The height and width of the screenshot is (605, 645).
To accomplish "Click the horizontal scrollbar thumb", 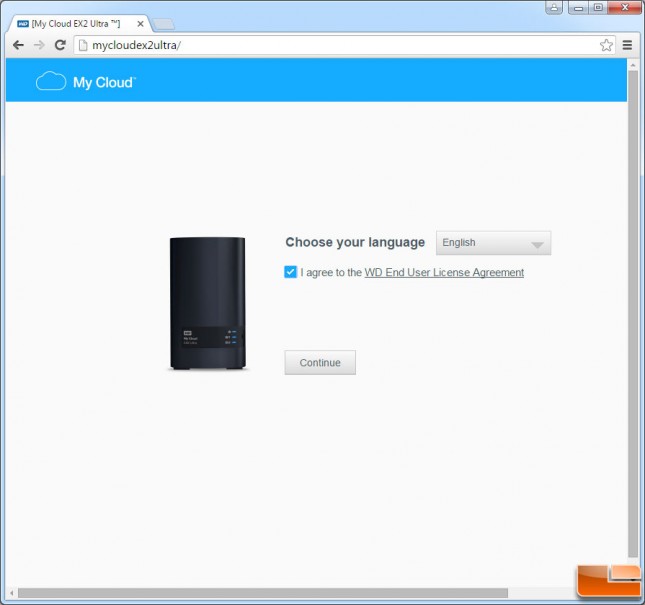I will 263,593.
